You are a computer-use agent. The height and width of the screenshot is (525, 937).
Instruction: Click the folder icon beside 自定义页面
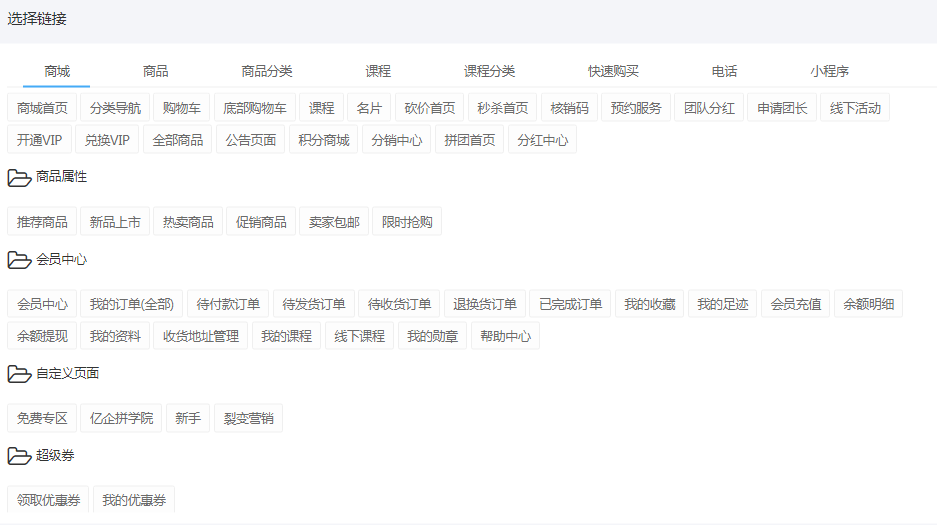pos(19,374)
